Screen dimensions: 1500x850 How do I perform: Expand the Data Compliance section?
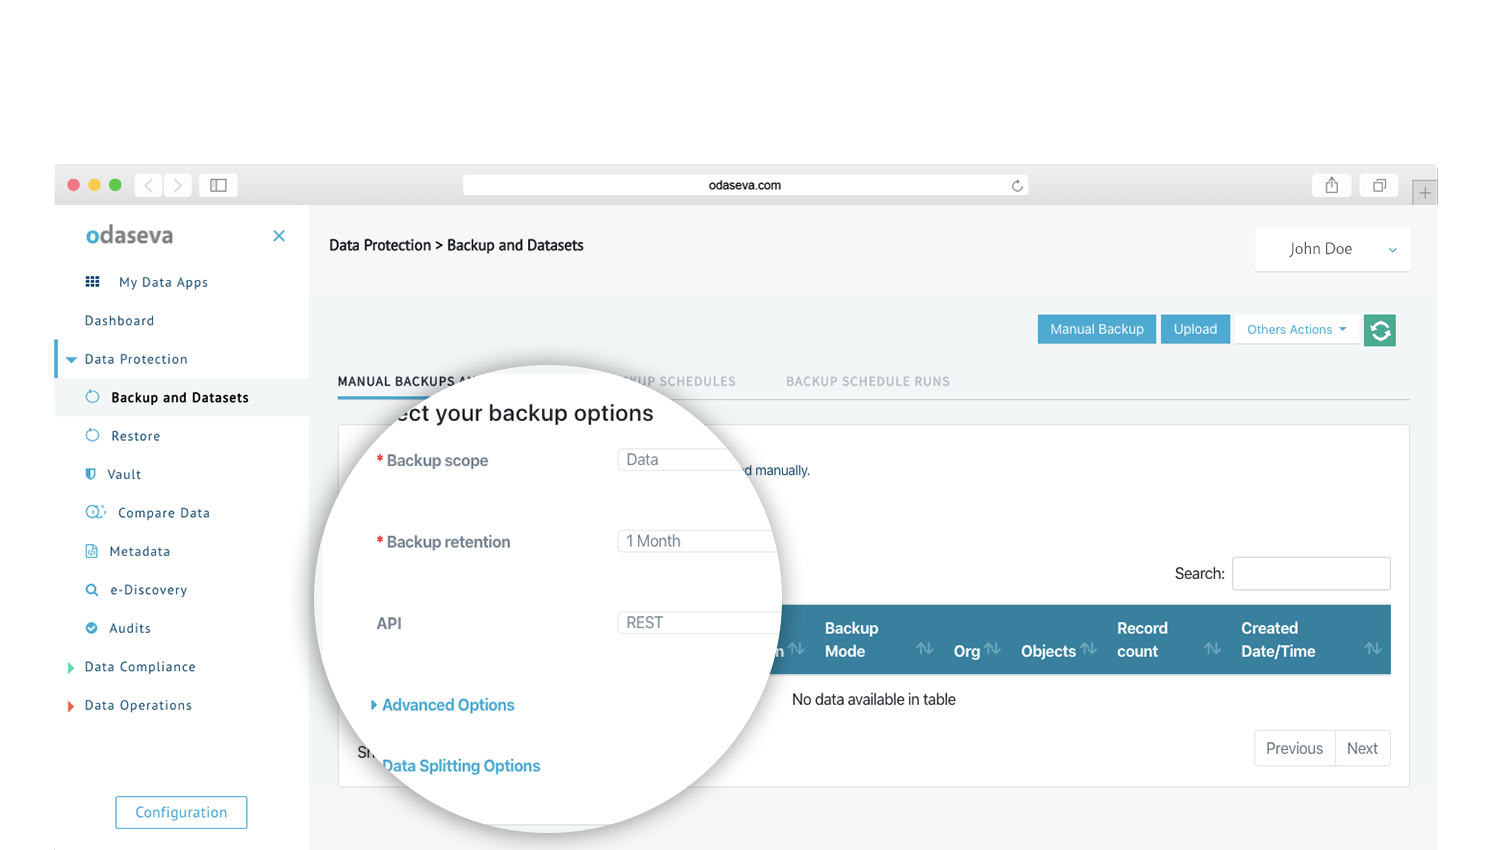pyautogui.click(x=70, y=667)
